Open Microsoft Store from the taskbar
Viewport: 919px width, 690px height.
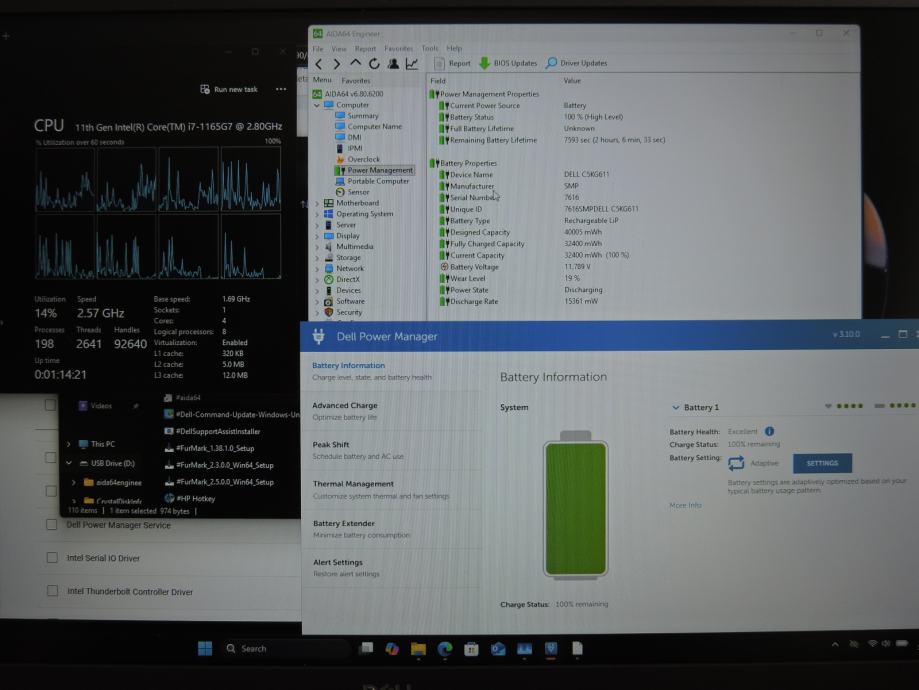pos(471,648)
